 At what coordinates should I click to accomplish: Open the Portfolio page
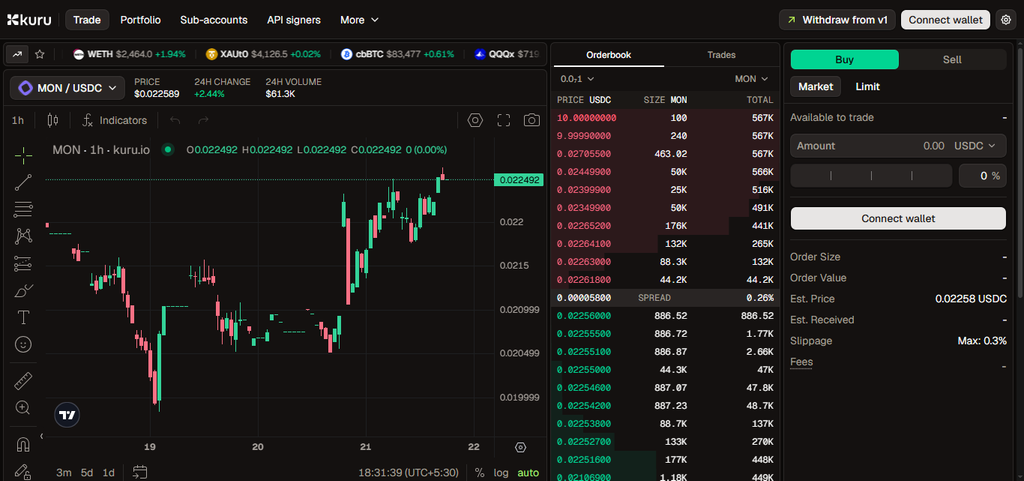pos(140,20)
